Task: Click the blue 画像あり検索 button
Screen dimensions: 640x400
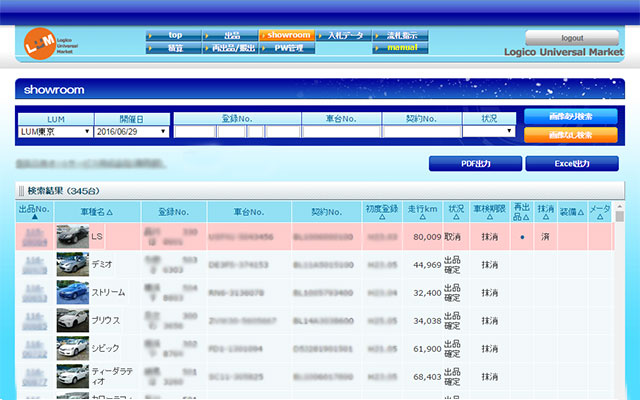Action: coord(570,116)
